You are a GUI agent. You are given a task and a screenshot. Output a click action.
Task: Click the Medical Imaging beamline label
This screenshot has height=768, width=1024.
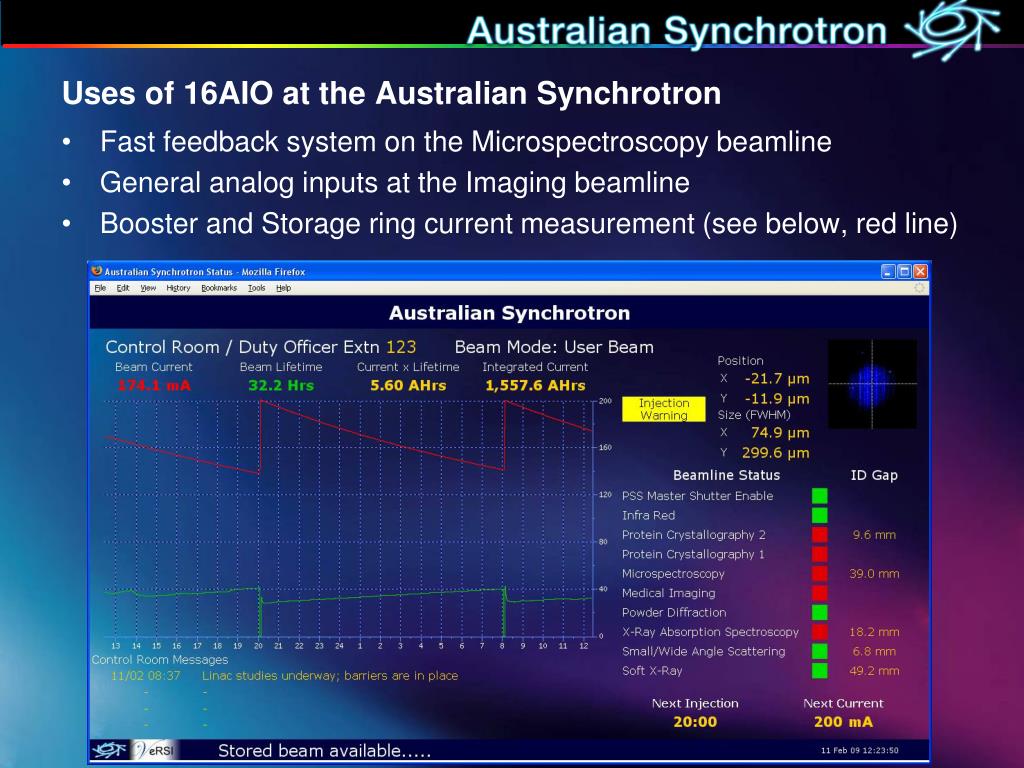pos(668,593)
